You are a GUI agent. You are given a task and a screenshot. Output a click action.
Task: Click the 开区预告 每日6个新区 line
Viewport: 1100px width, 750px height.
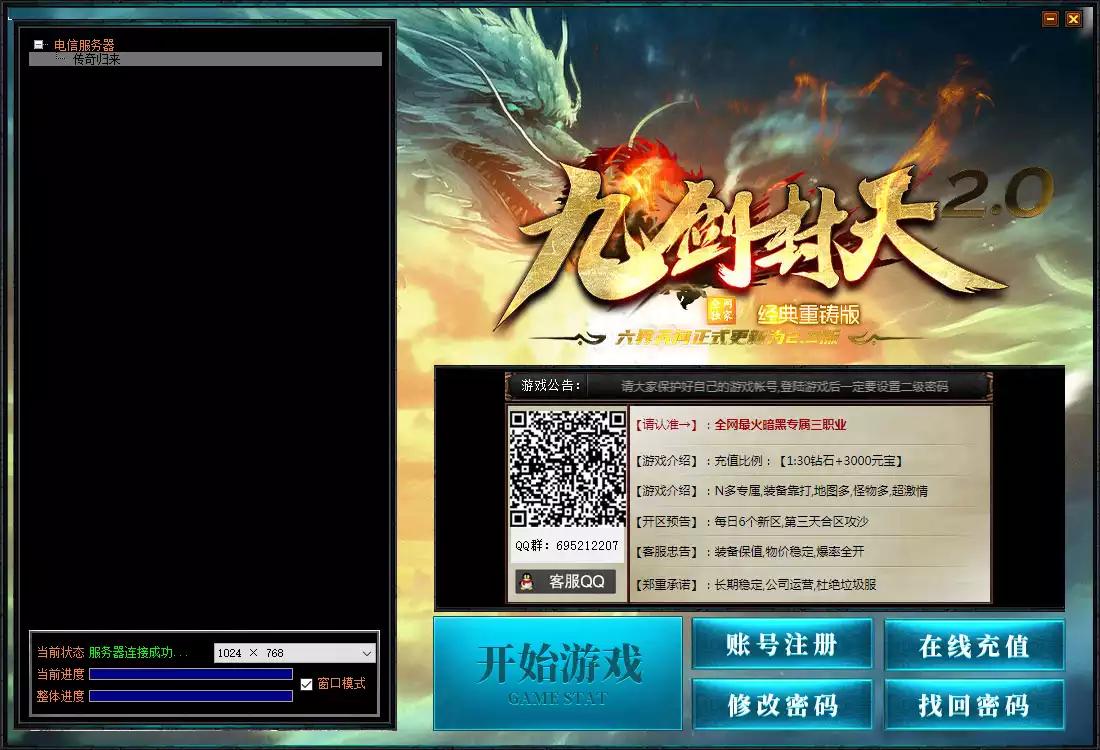[751, 522]
